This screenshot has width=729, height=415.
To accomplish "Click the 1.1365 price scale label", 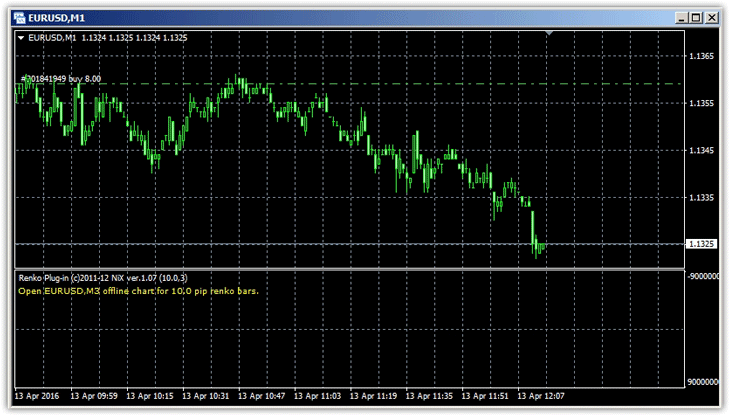I will 701,57.
